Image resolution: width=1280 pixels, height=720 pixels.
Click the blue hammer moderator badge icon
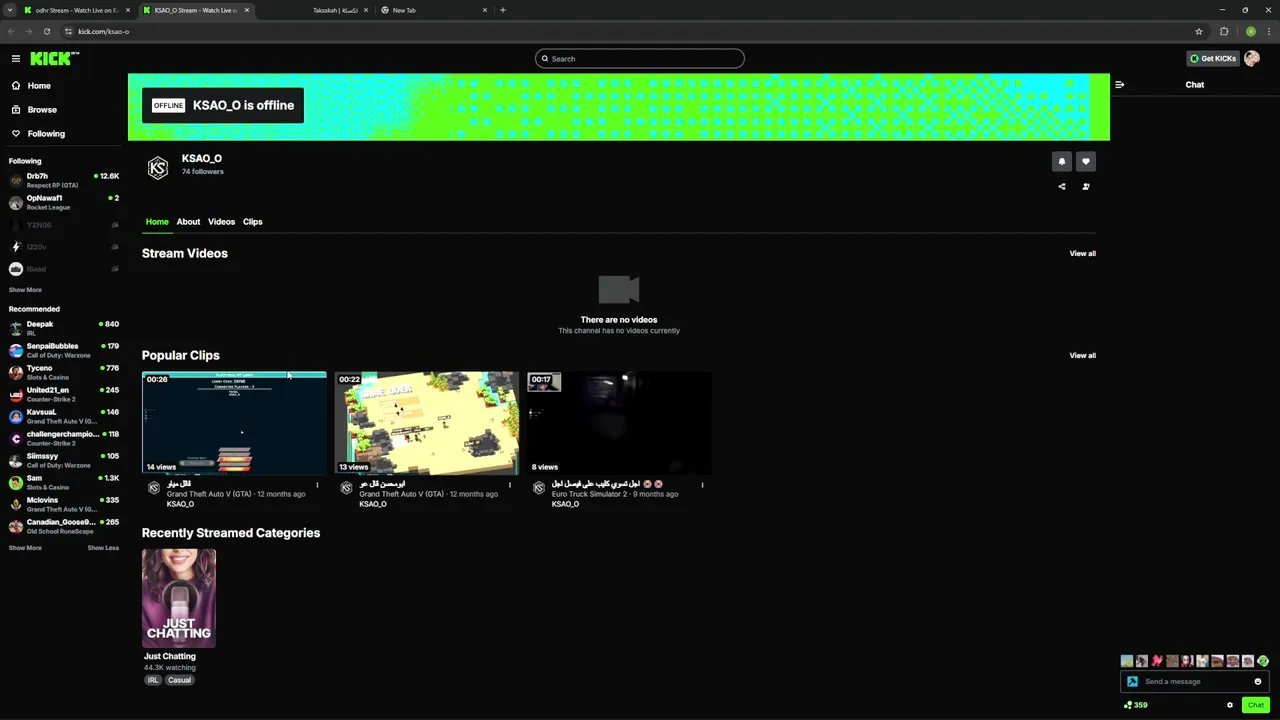(1132, 682)
